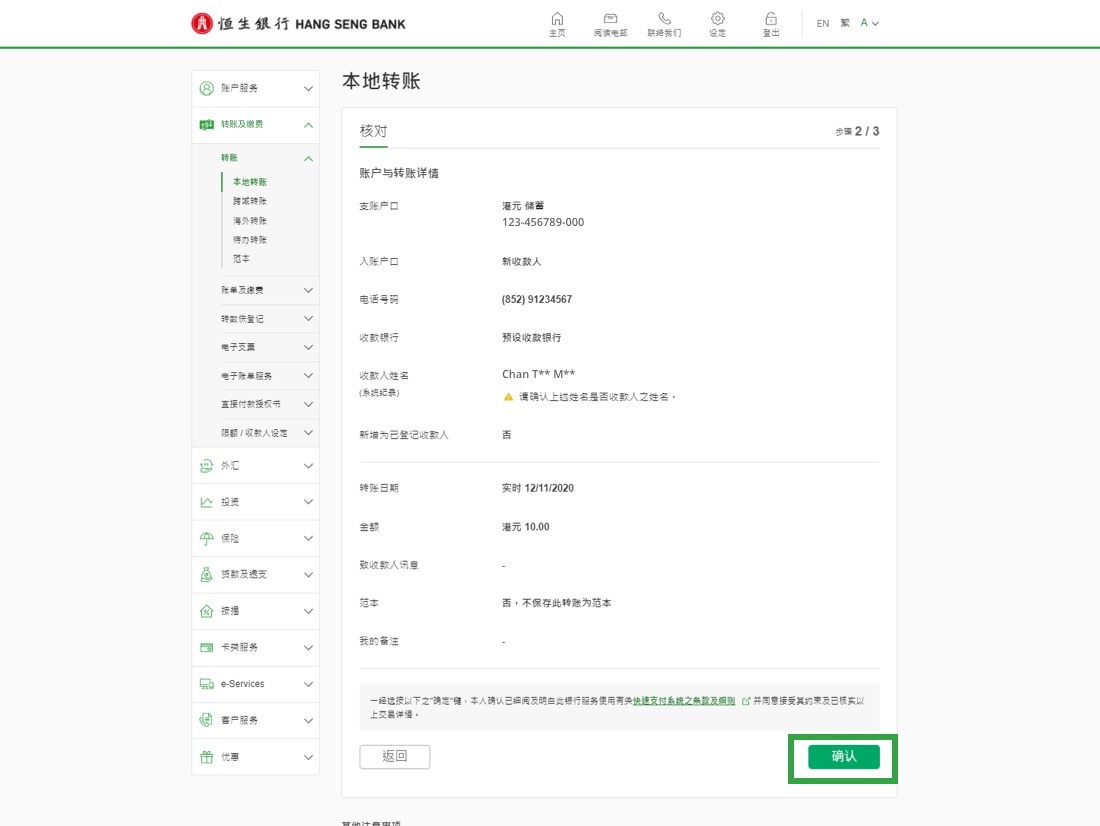The width and height of the screenshot is (1100, 826).
Task: Select 海外转账 in the sidebar
Action: click(x=250, y=220)
